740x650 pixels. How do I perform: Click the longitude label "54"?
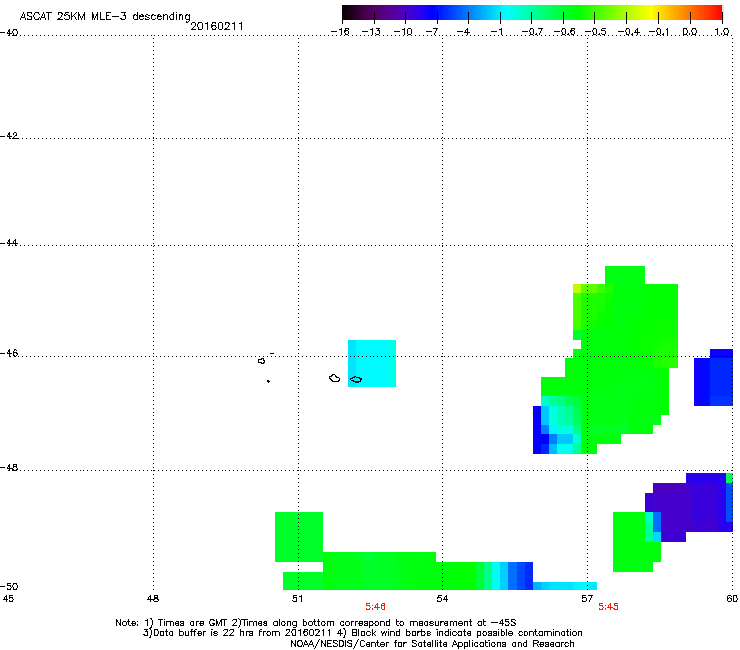tap(442, 599)
